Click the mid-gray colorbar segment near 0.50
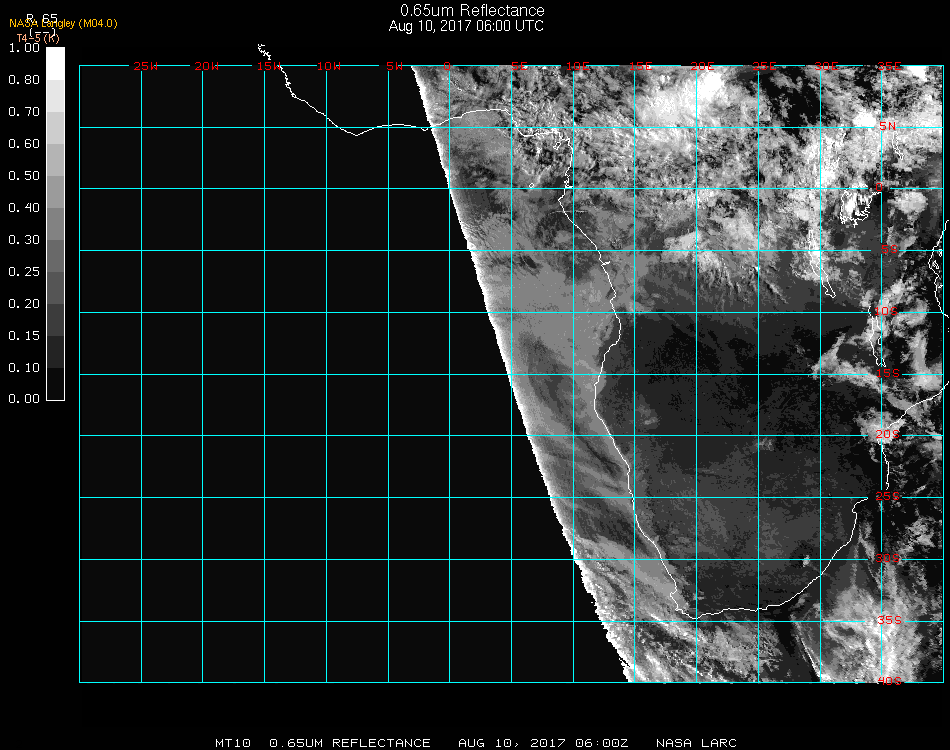 coord(55,191)
